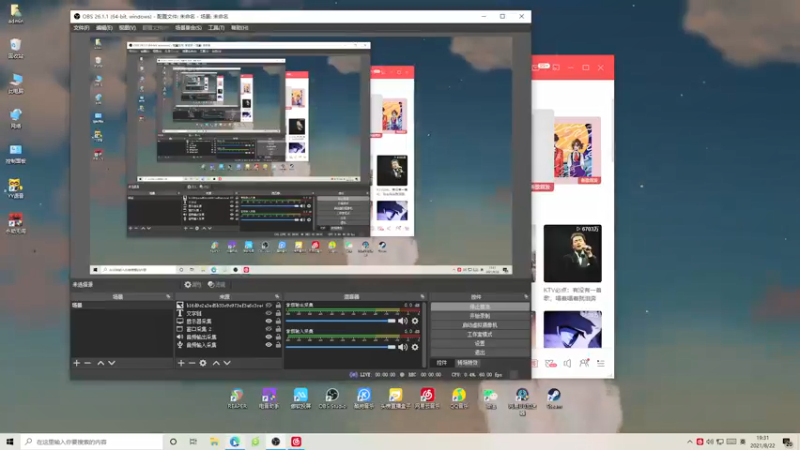Open the 视图(V) menu in OBS
The height and width of the screenshot is (450, 800).
coord(127,28)
